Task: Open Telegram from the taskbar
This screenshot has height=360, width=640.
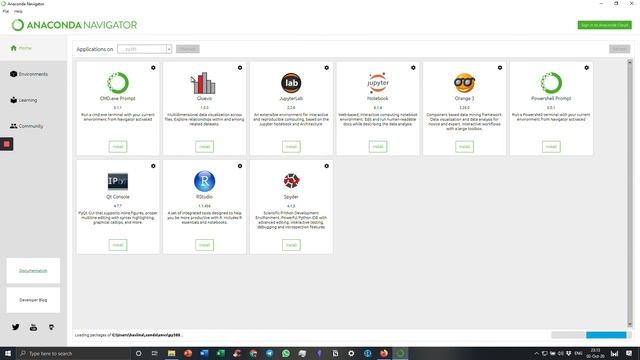Action: click(269, 353)
